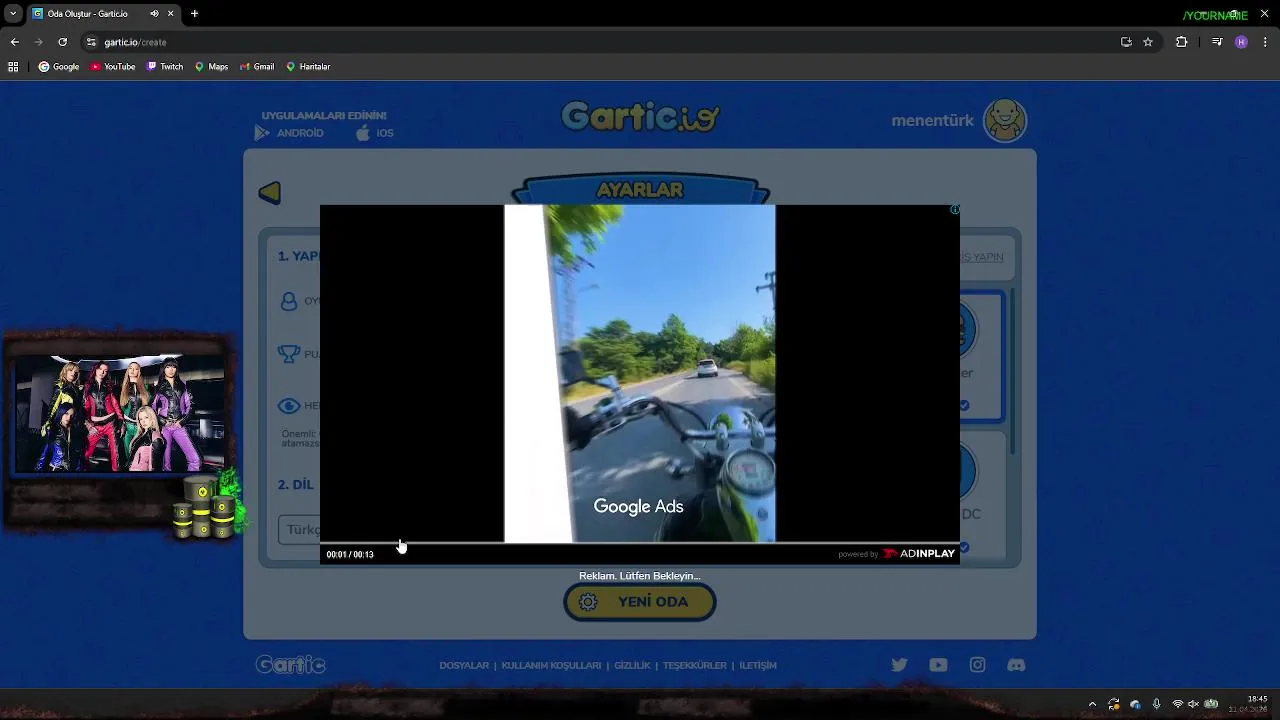Open Gartic's YouTube channel
Viewport: 1280px width, 720px height.
point(938,665)
